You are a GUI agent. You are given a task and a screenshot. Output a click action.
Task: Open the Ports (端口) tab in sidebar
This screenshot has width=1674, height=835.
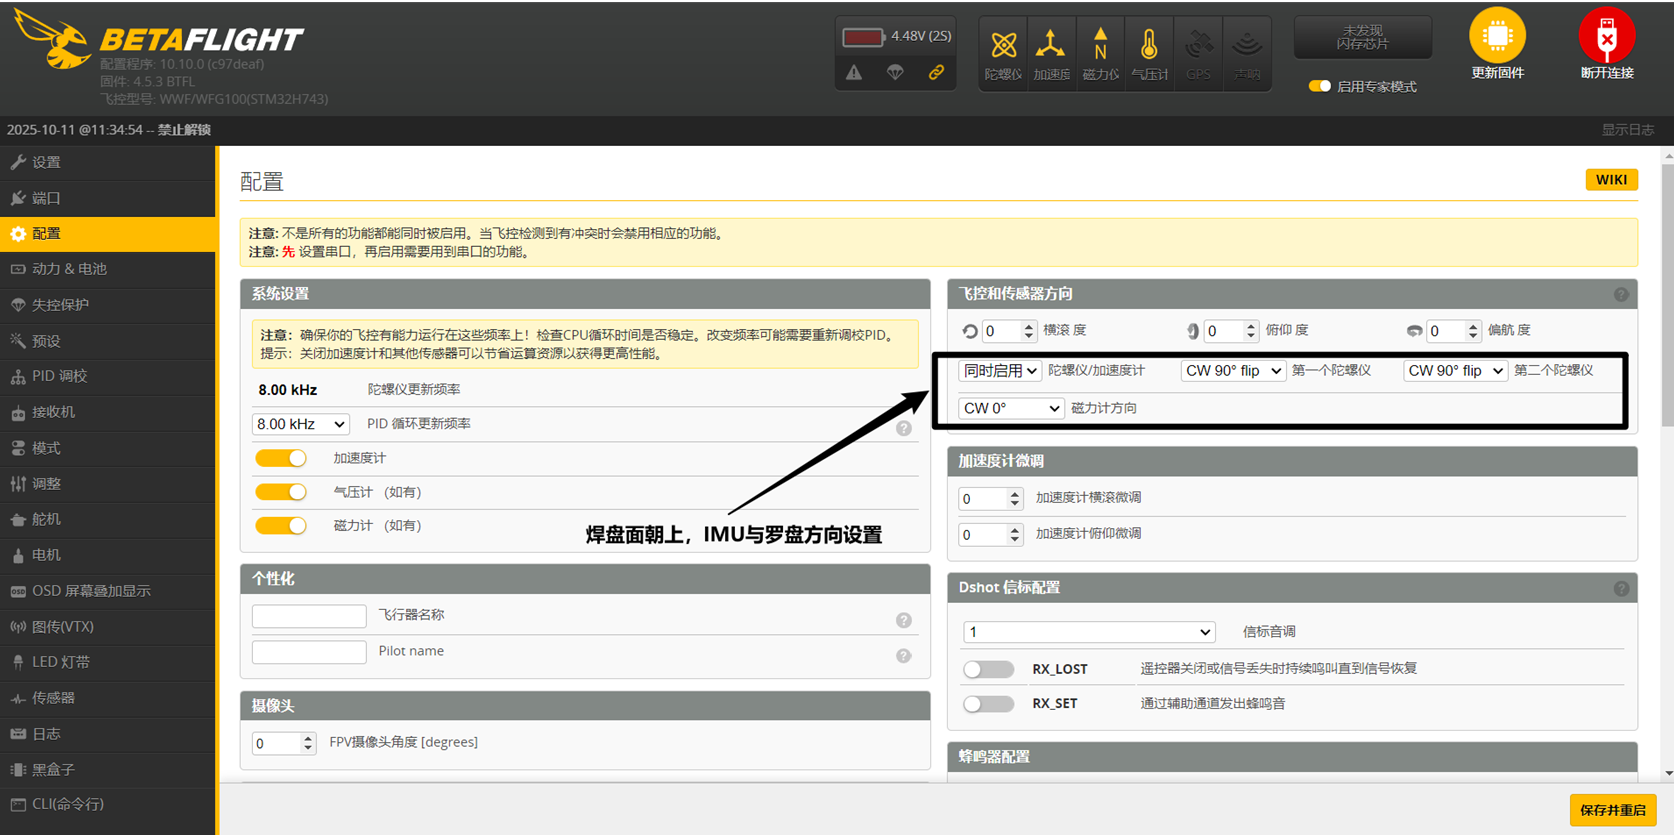(x=46, y=198)
